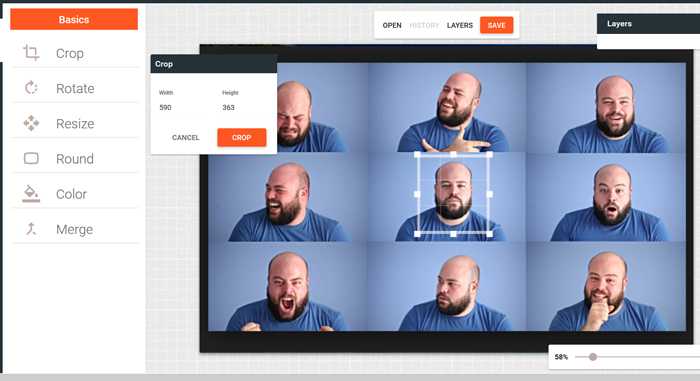Select the Resize tool icon
Image resolution: width=700 pixels, height=381 pixels.
click(31, 123)
